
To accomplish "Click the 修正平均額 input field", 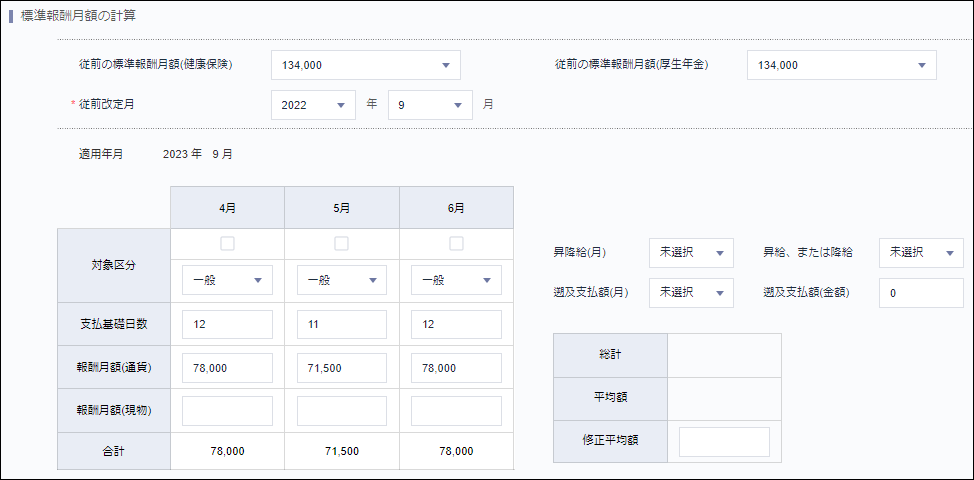I will (724, 442).
